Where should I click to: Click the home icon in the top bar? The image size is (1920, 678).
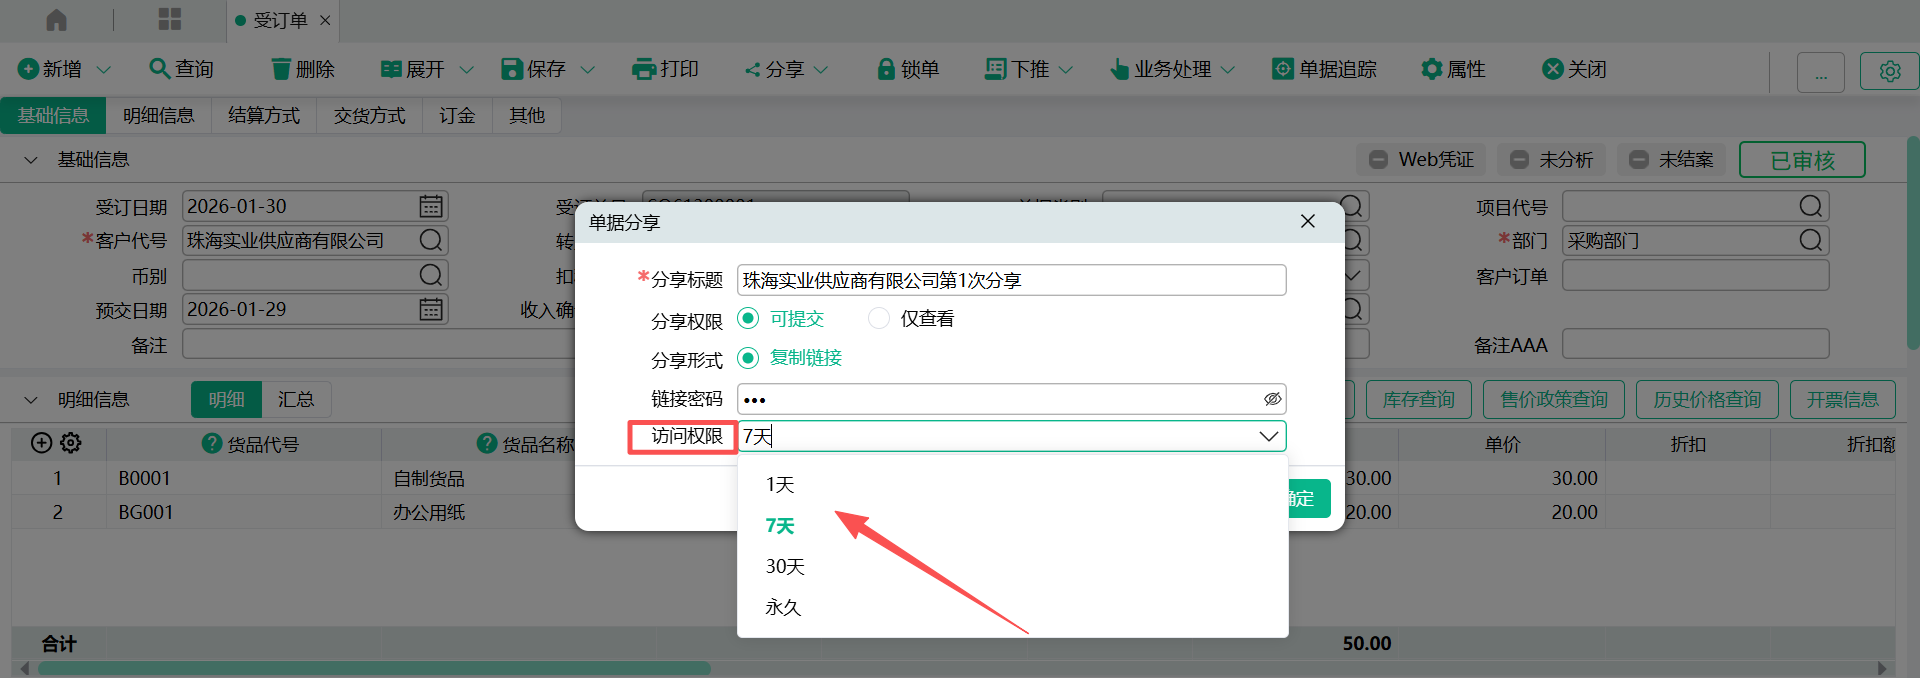click(57, 20)
